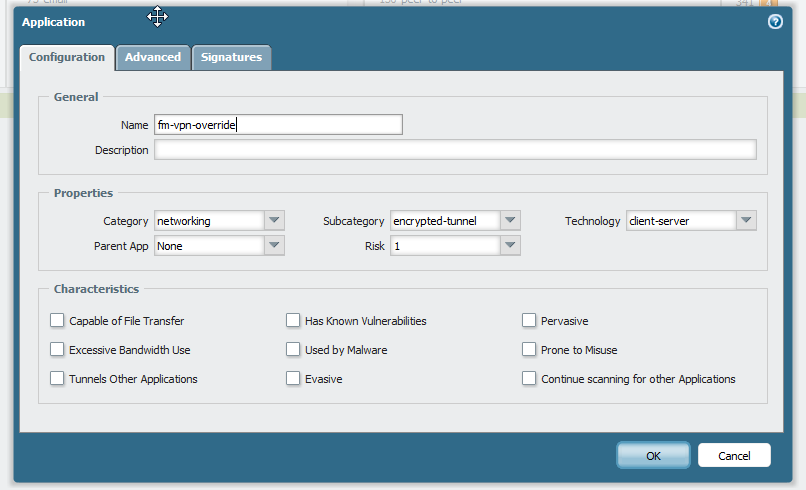The width and height of the screenshot is (806, 490).
Task: Enable Has Known Vulnerabilities checkbox
Action: pos(293,321)
